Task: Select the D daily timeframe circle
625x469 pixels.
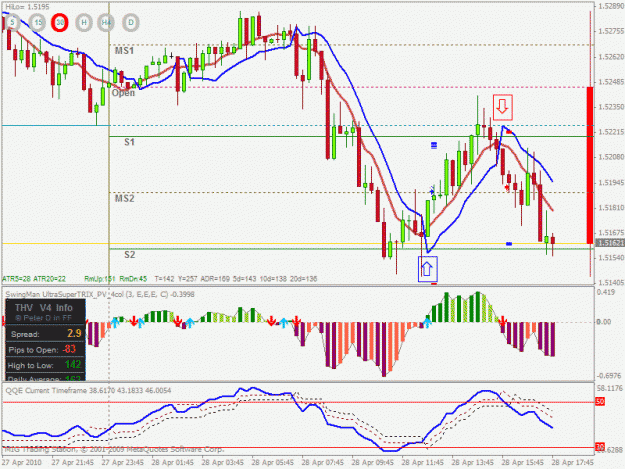Action: click(131, 22)
